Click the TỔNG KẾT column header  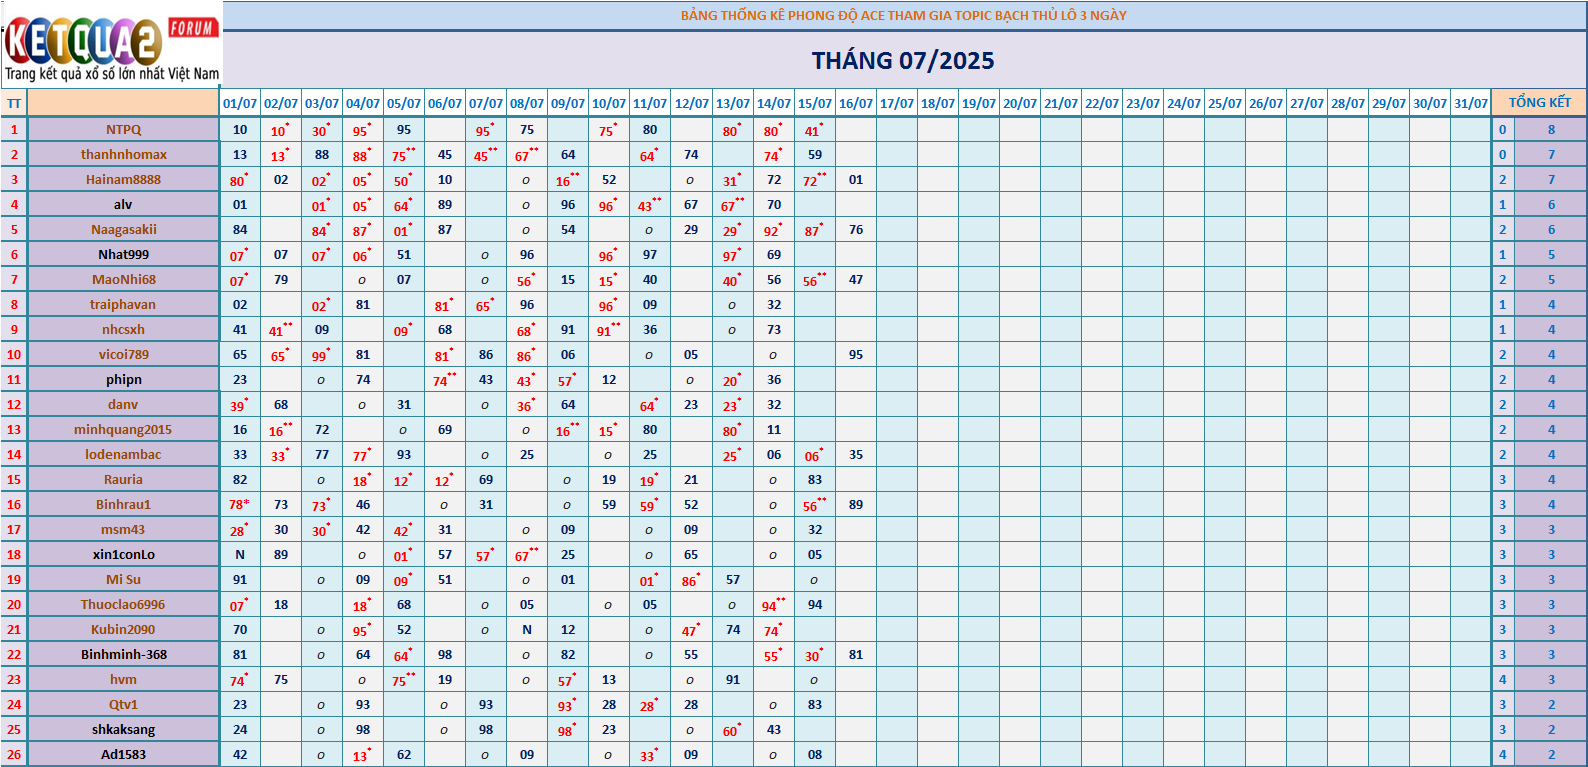click(1539, 102)
